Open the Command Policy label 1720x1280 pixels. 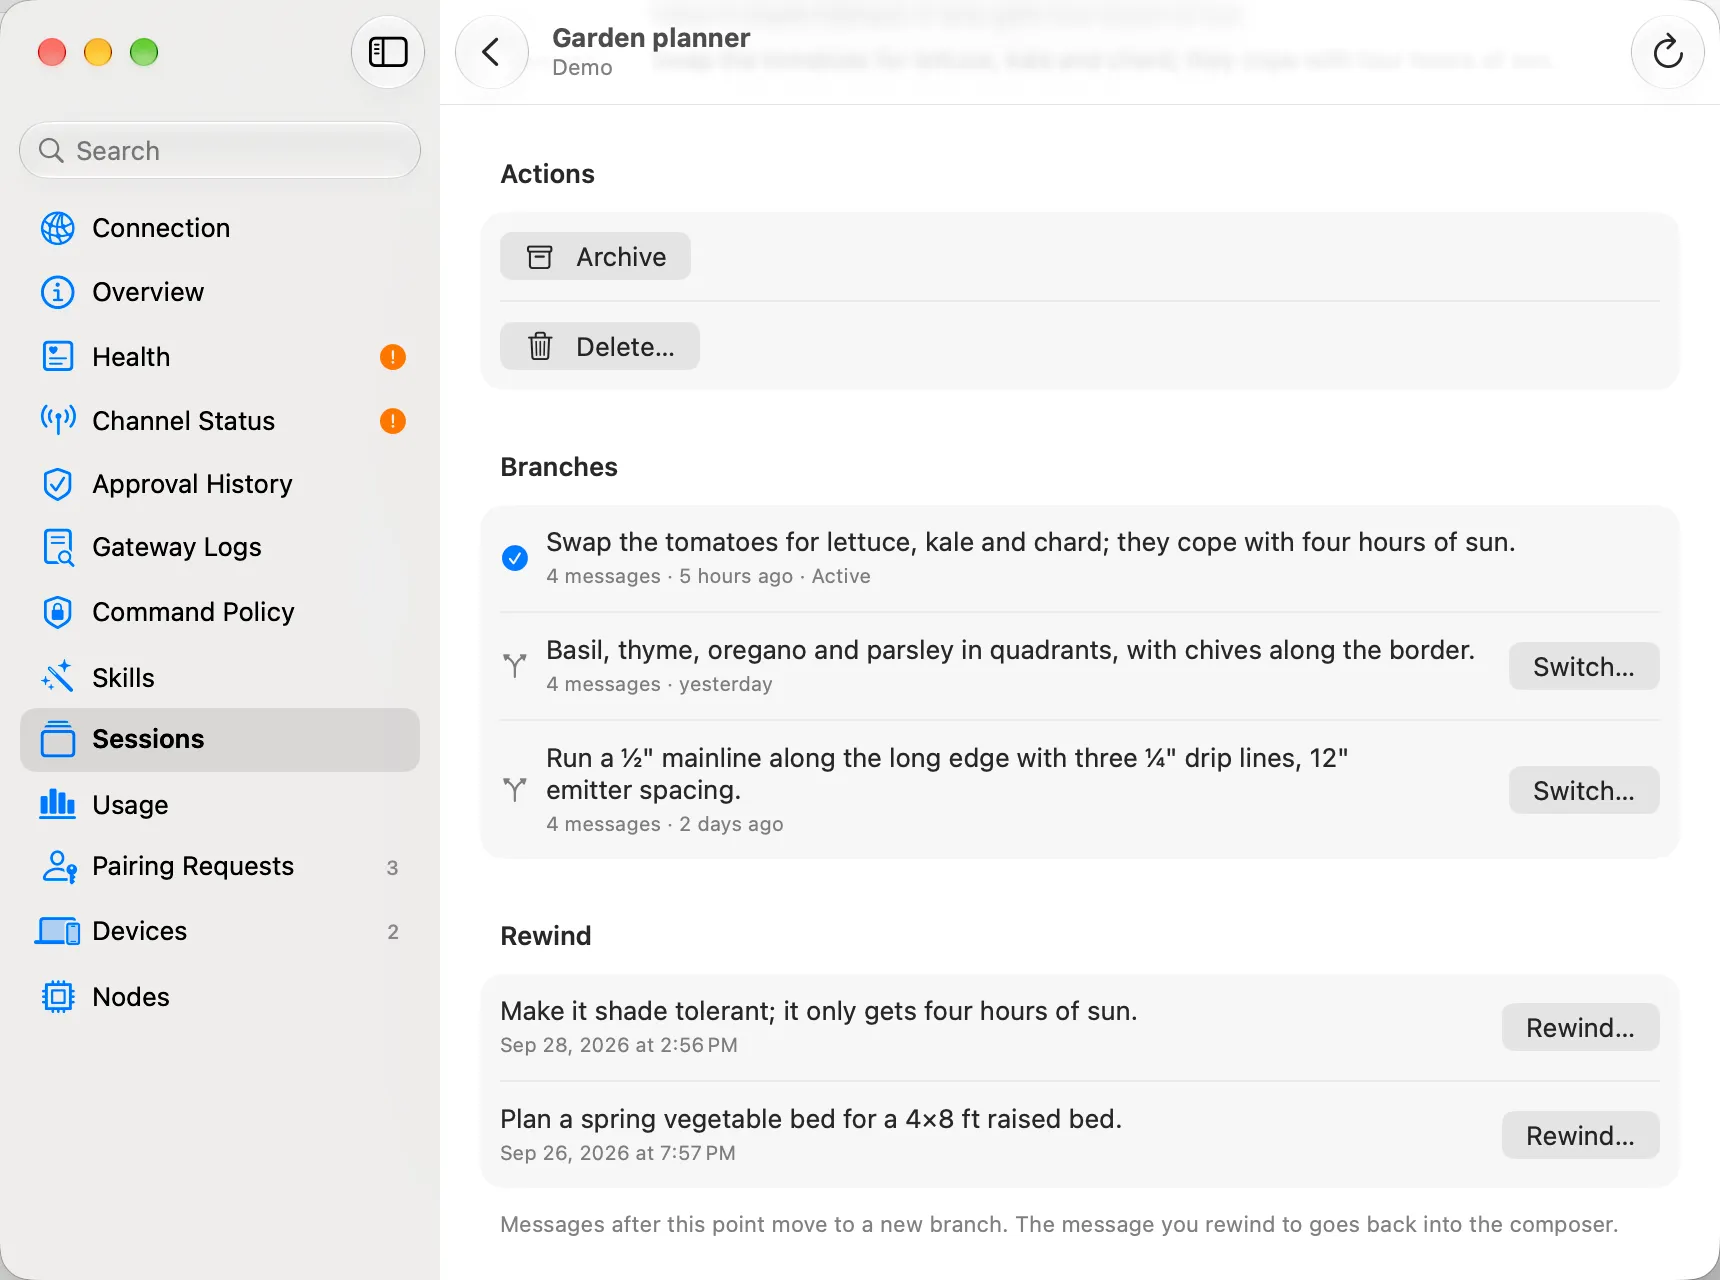click(x=193, y=612)
